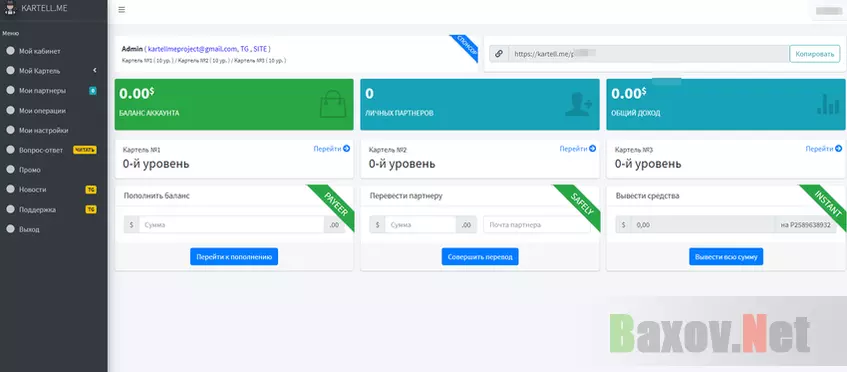
Task: Click the admin email link
Action: 192,49
